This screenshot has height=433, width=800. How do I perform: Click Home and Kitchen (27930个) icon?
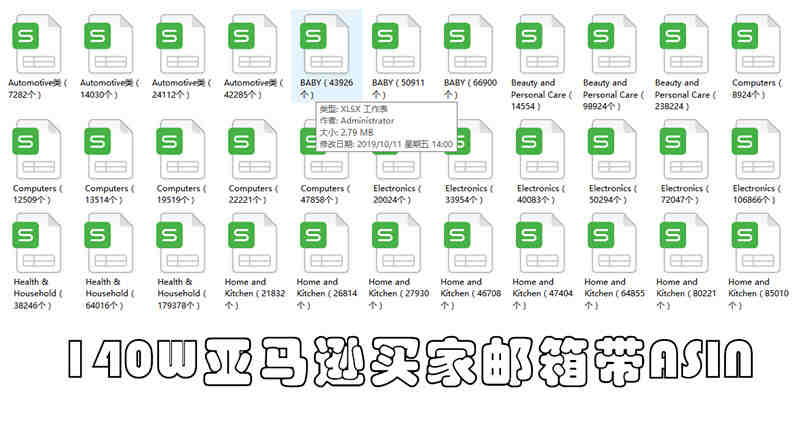[x=396, y=243]
